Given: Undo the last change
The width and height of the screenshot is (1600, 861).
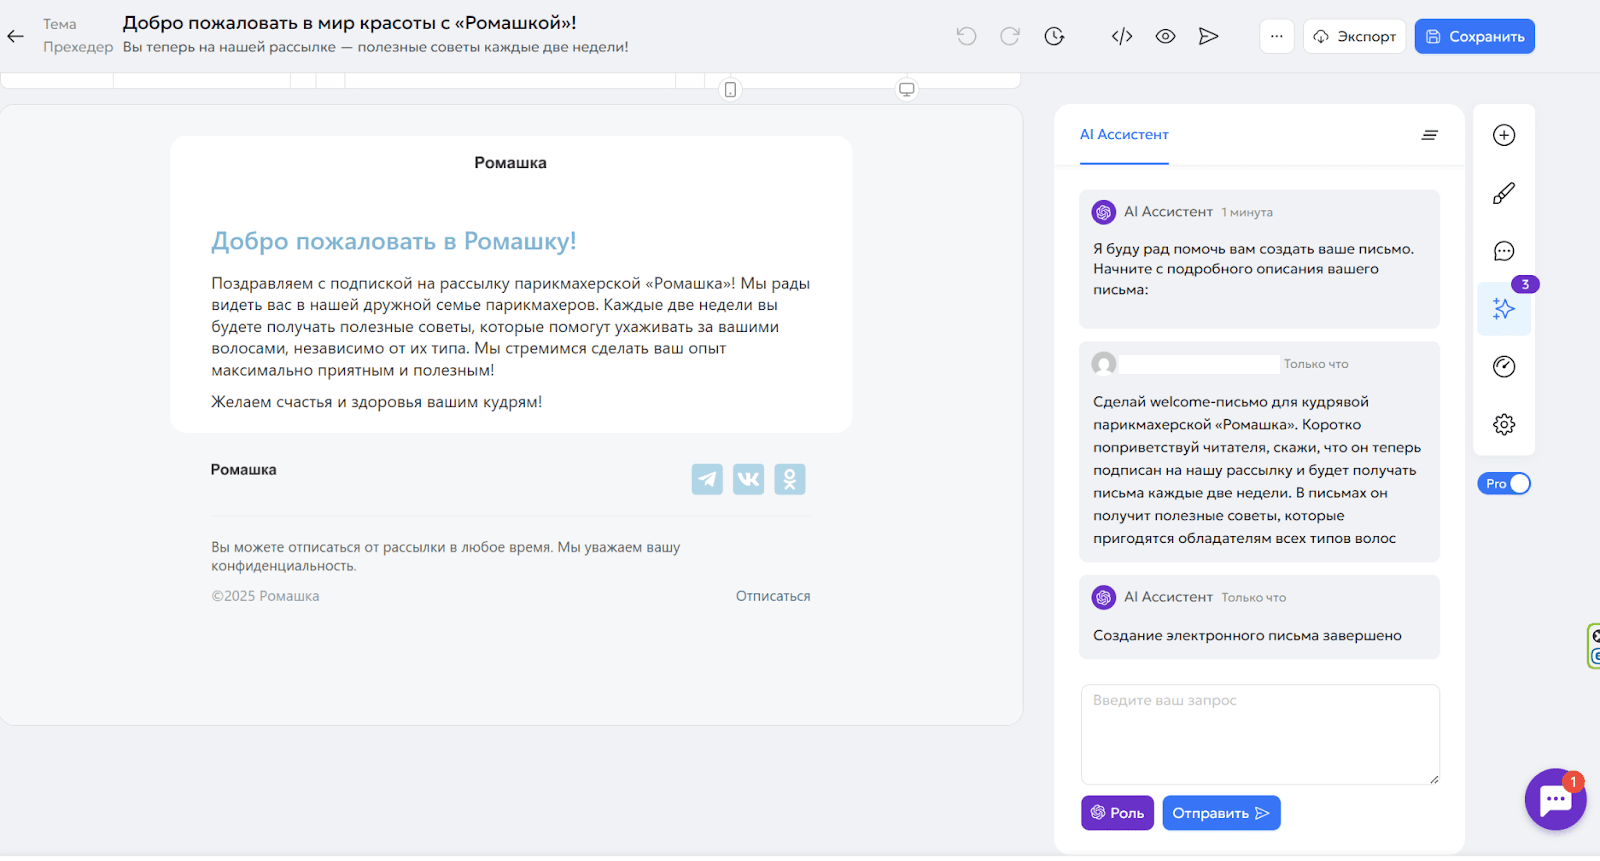Looking at the screenshot, I should [x=966, y=37].
